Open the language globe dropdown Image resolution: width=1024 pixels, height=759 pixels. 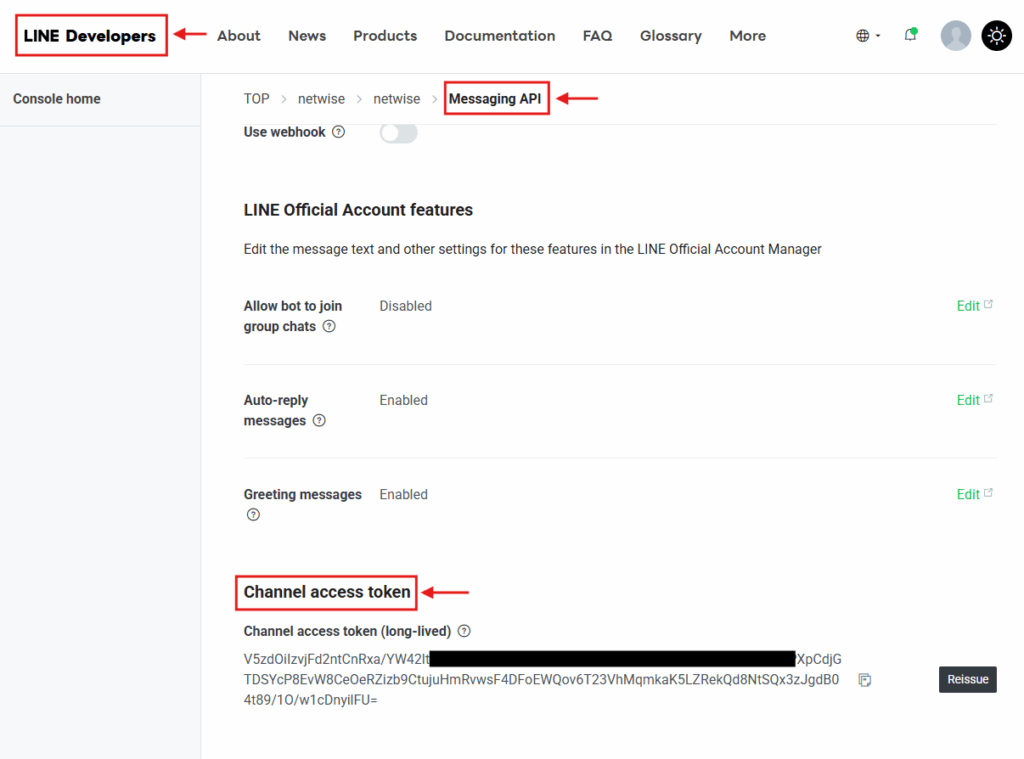(868, 36)
